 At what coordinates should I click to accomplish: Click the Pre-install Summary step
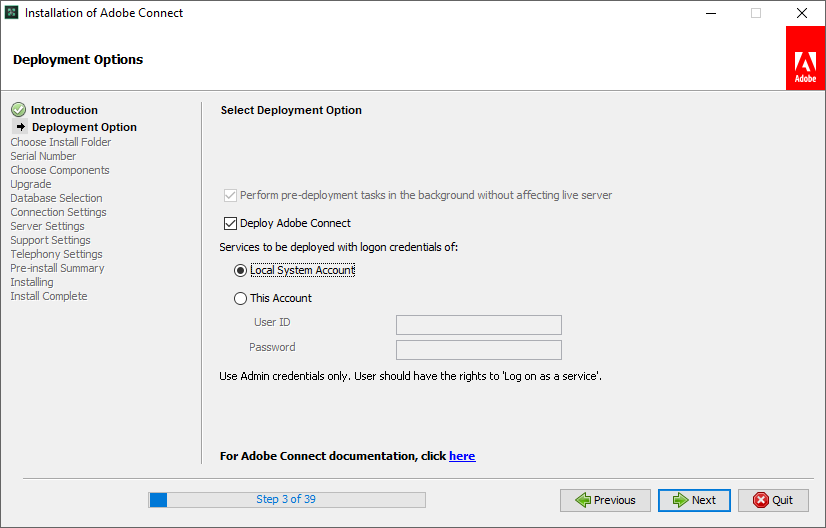(57, 268)
